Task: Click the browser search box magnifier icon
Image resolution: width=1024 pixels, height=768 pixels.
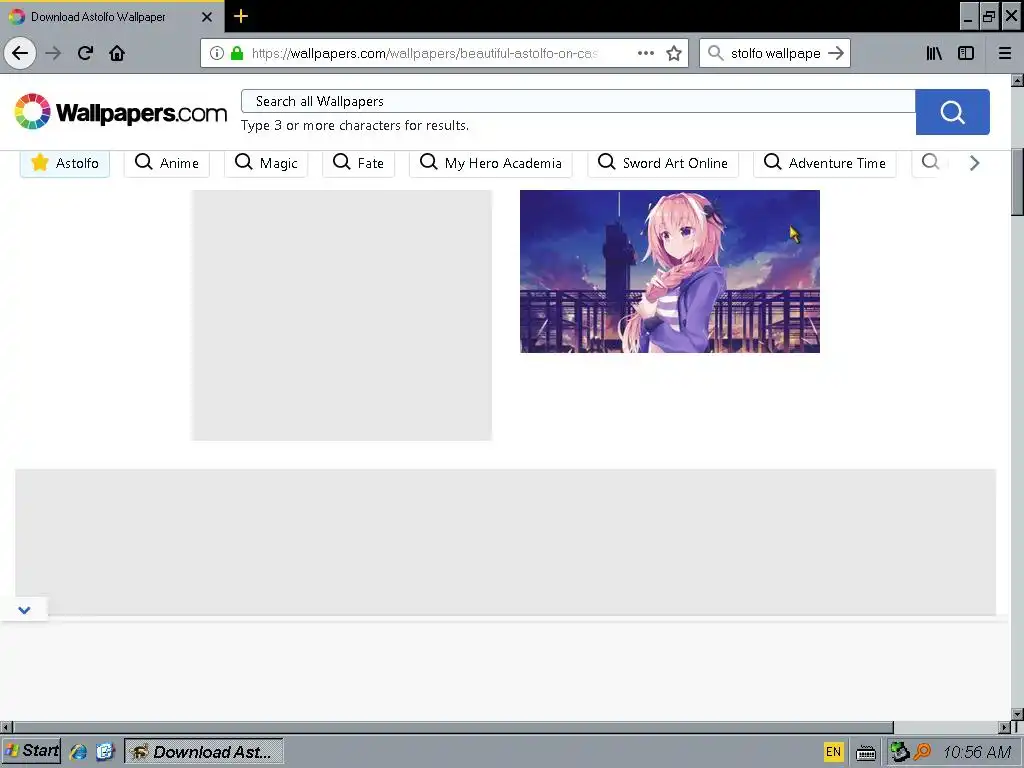Action: point(716,53)
